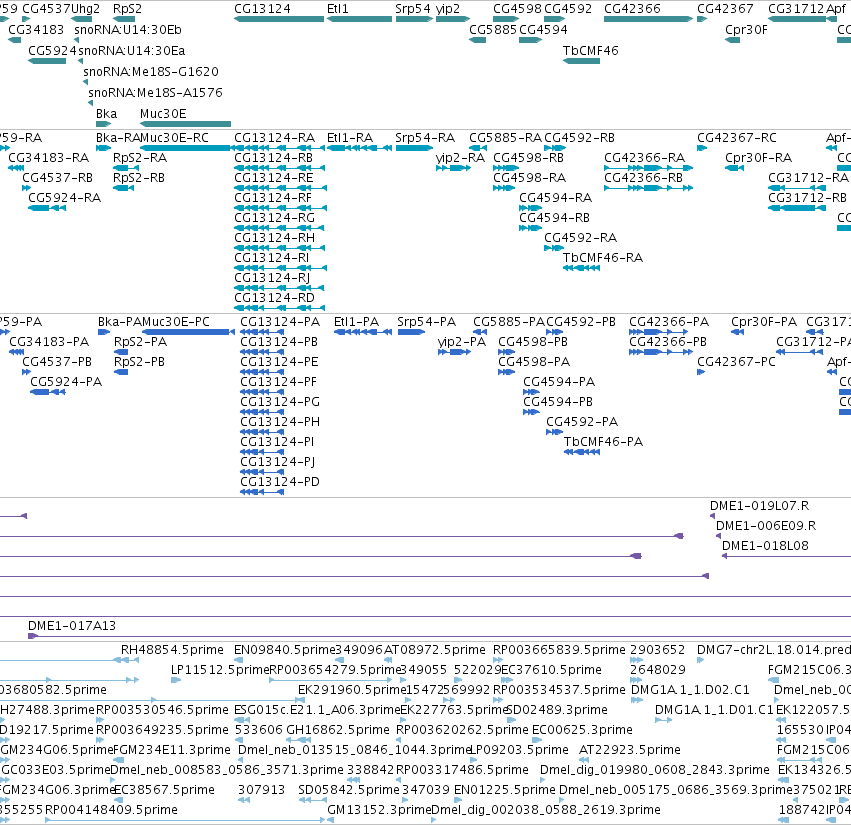The image size is (851, 825).
Task: Select BAC clone DME1-018L08
Action: (765, 546)
